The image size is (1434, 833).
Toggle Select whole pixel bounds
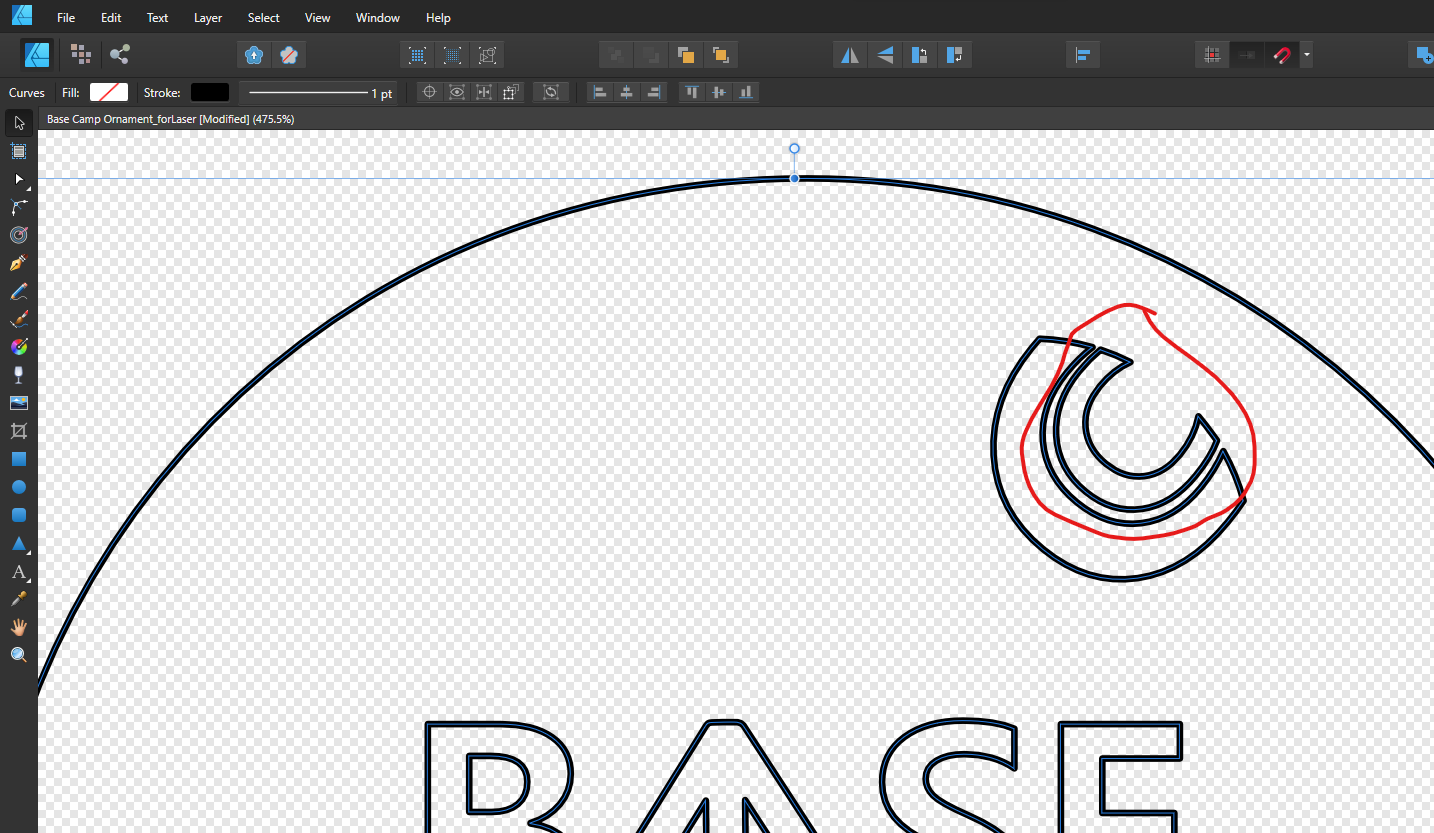(453, 55)
